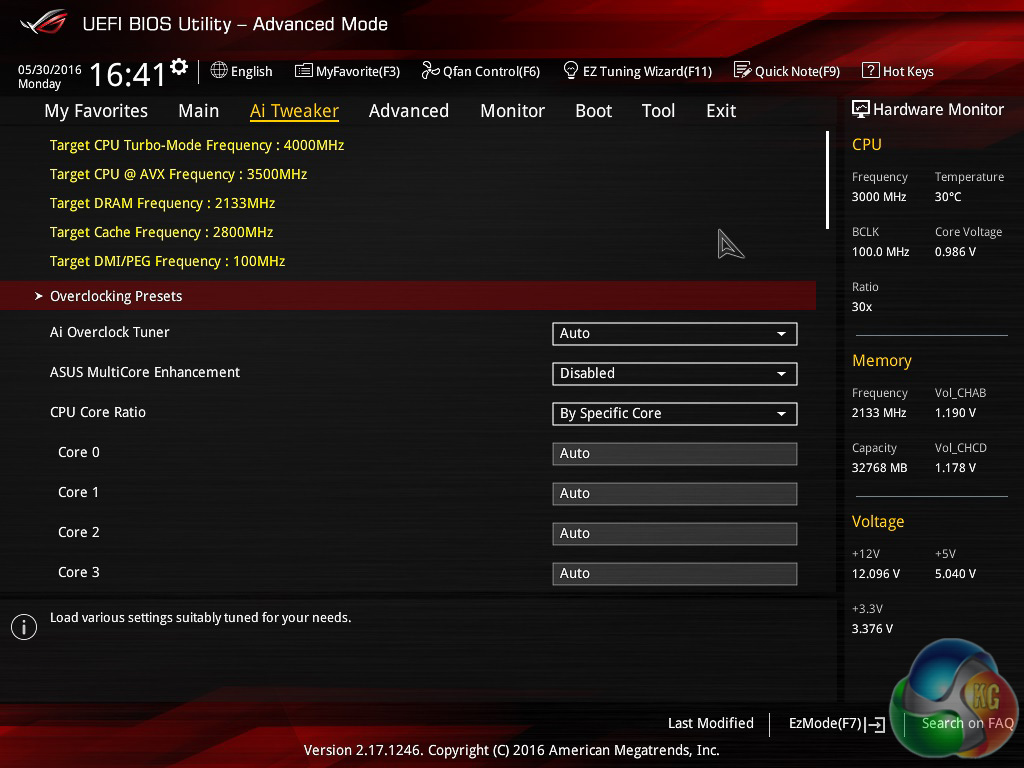The image size is (1024, 768).
Task: Click the Vol_CHCD 1.178 V value
Action: (955, 468)
